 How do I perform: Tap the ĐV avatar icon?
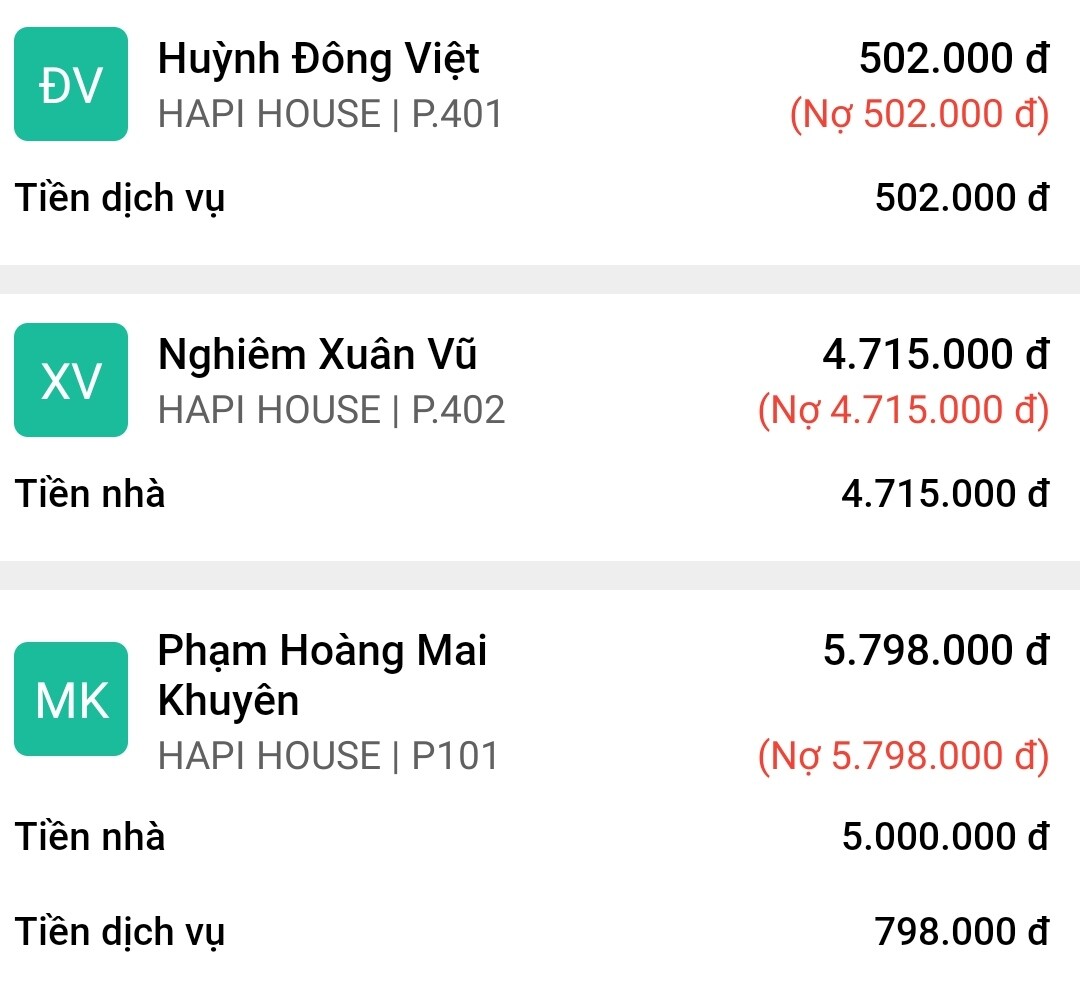pyautogui.click(x=70, y=84)
